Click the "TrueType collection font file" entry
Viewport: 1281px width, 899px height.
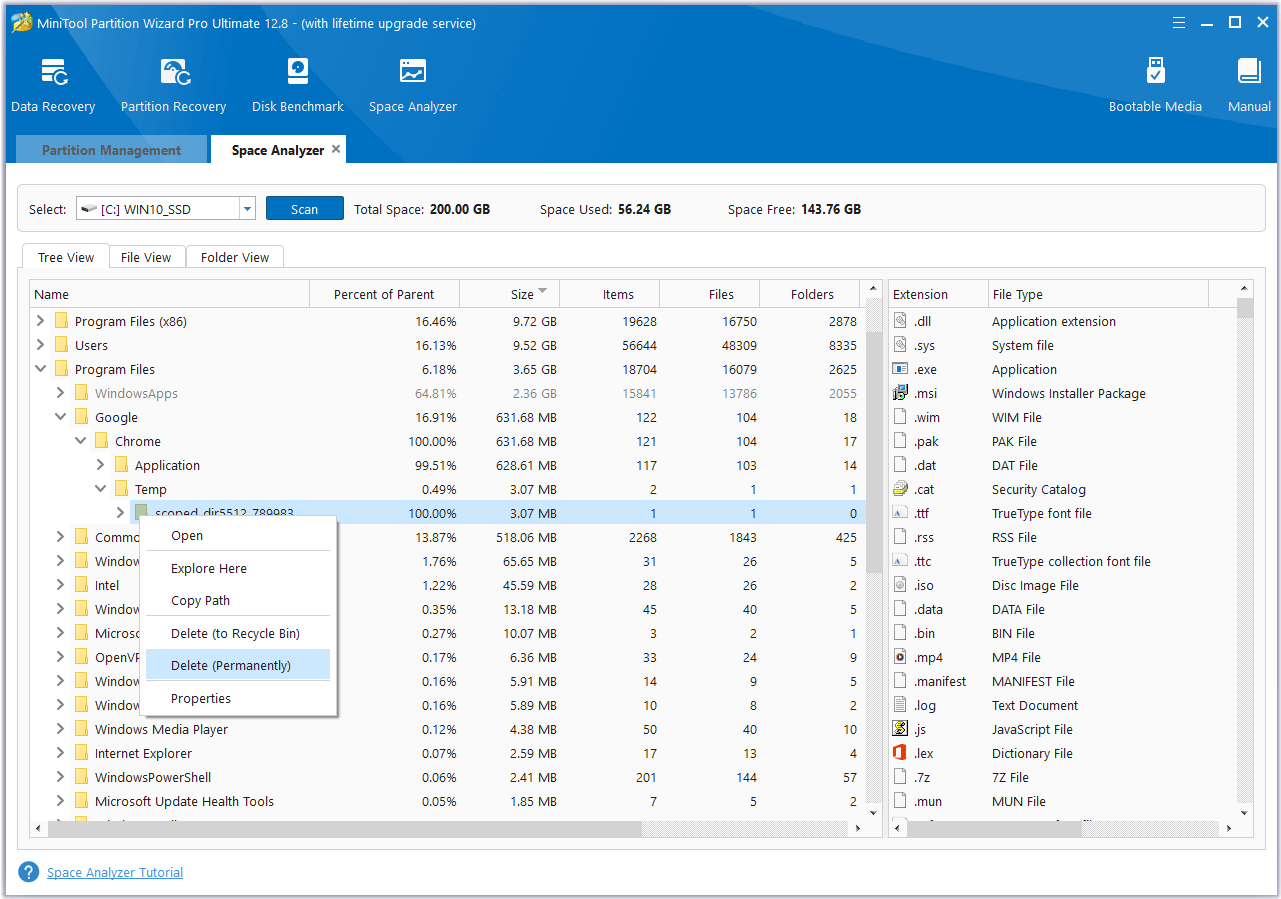(x=1071, y=561)
